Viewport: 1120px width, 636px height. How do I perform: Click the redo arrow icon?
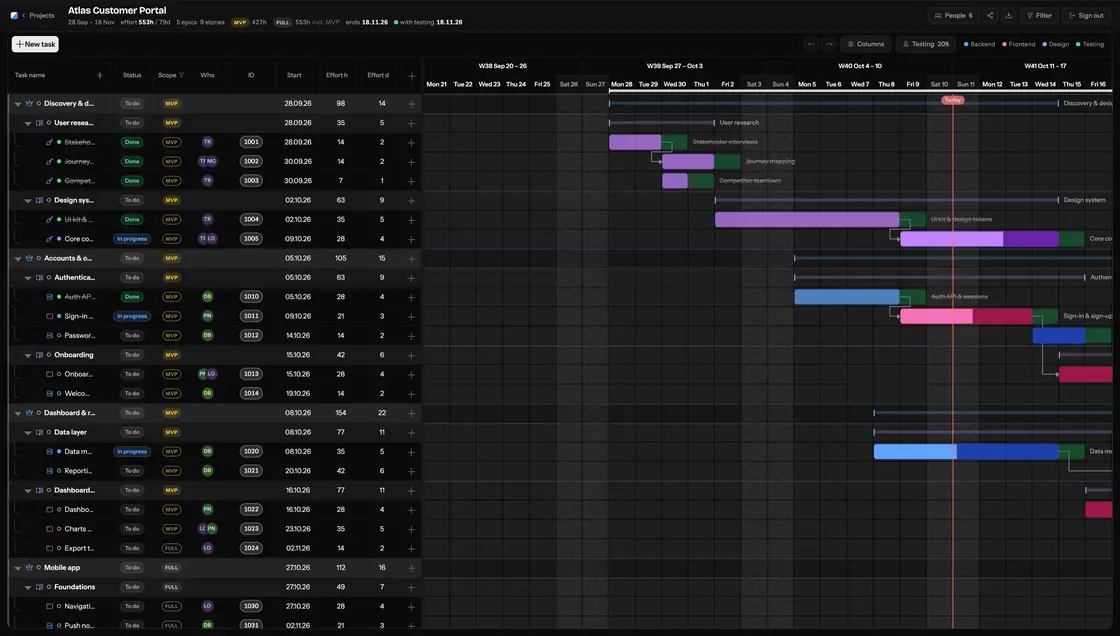(829, 44)
